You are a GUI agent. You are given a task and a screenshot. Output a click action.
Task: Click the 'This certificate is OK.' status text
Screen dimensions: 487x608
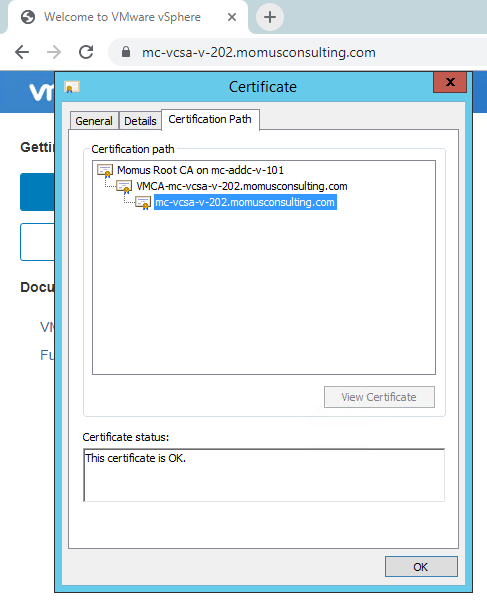point(135,458)
